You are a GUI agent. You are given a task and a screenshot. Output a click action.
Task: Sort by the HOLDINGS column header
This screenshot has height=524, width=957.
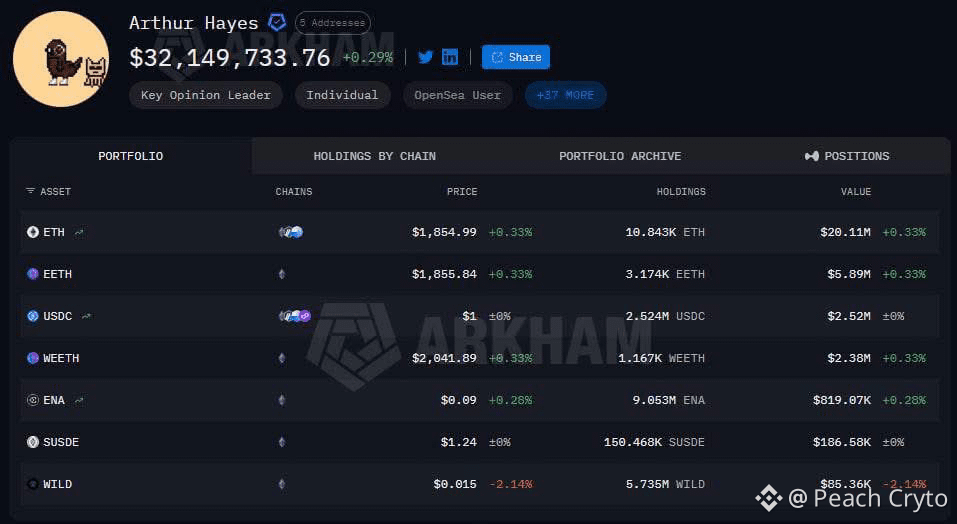coord(681,192)
